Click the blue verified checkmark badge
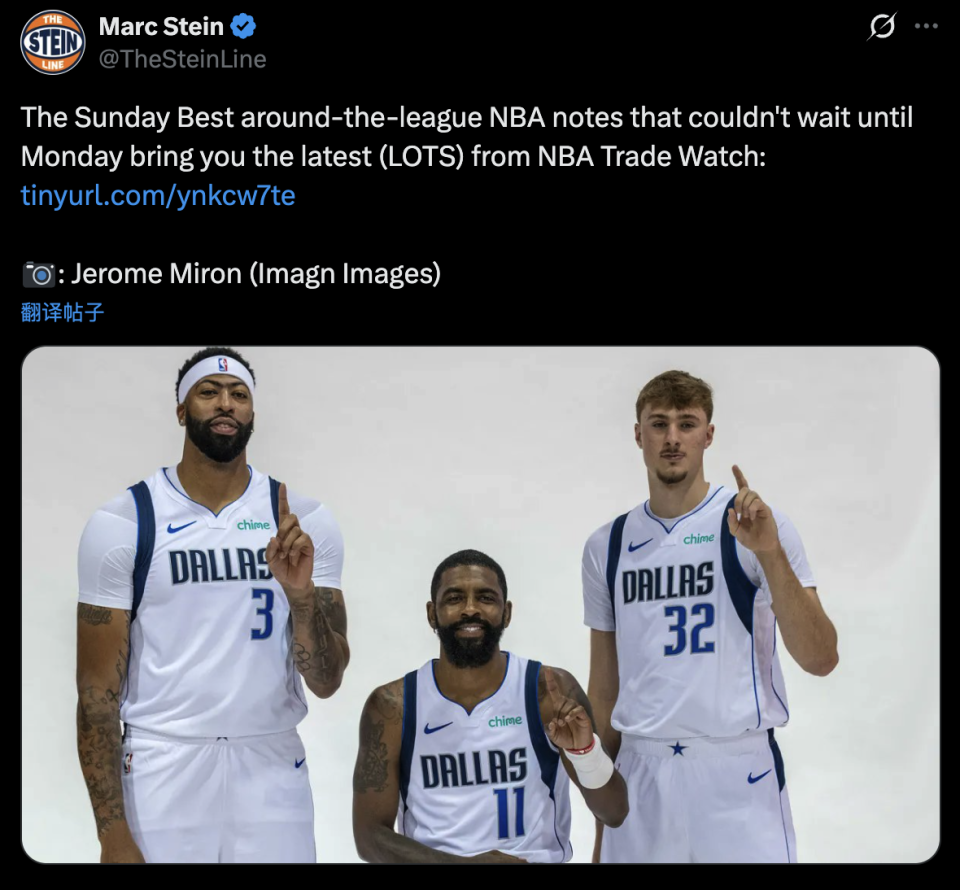The height and width of the screenshot is (890, 960). (x=243, y=26)
